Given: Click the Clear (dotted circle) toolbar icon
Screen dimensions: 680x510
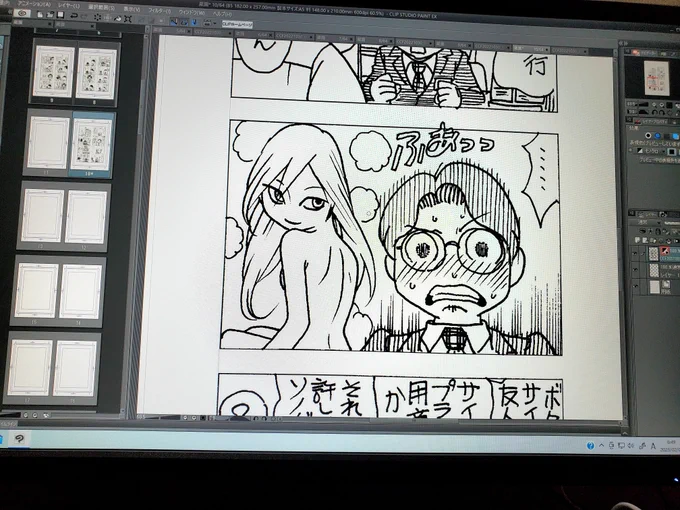Looking at the screenshot, I should 97,17.
